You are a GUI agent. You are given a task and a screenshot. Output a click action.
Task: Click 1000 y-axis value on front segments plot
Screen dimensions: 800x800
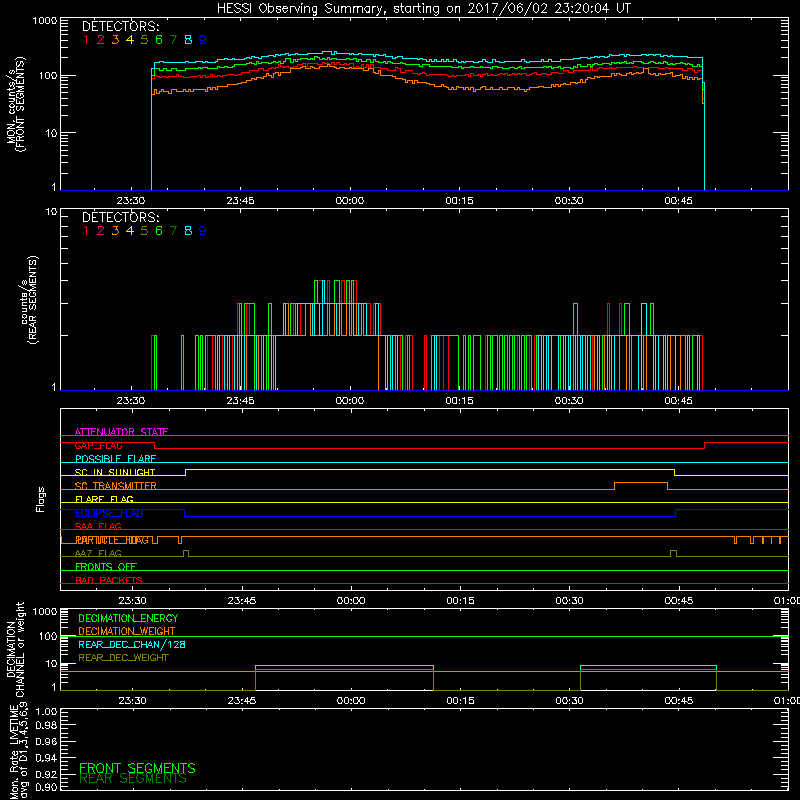tap(44, 21)
